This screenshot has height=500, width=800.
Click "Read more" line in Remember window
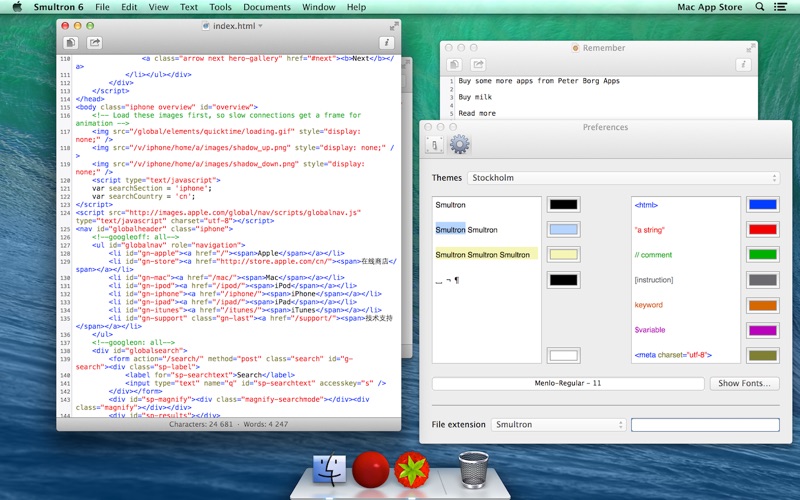477,113
